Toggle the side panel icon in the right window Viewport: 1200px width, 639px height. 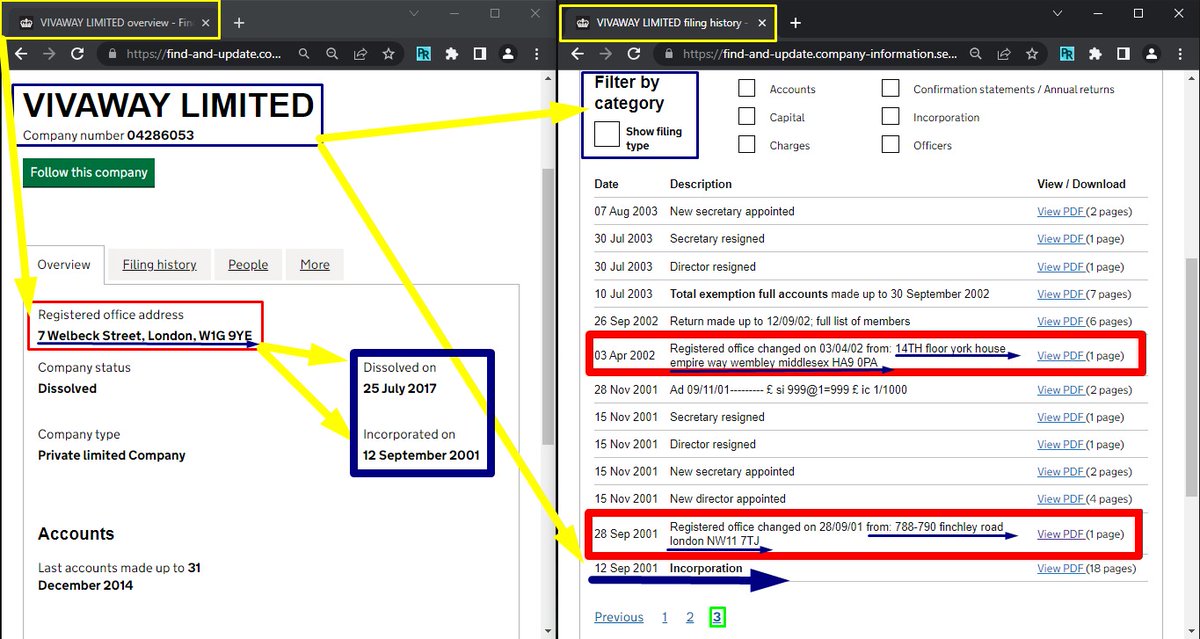pyautogui.click(x=1123, y=54)
